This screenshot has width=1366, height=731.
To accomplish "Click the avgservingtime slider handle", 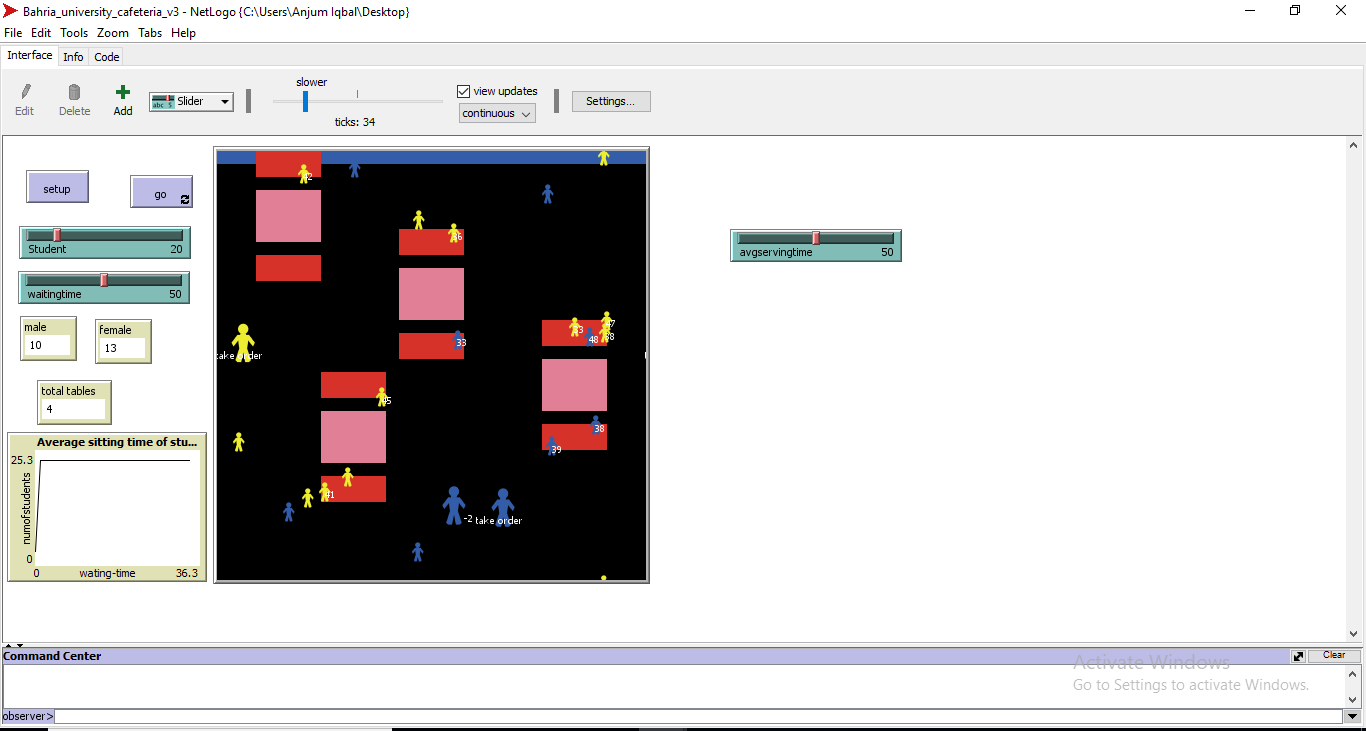I will pos(816,238).
